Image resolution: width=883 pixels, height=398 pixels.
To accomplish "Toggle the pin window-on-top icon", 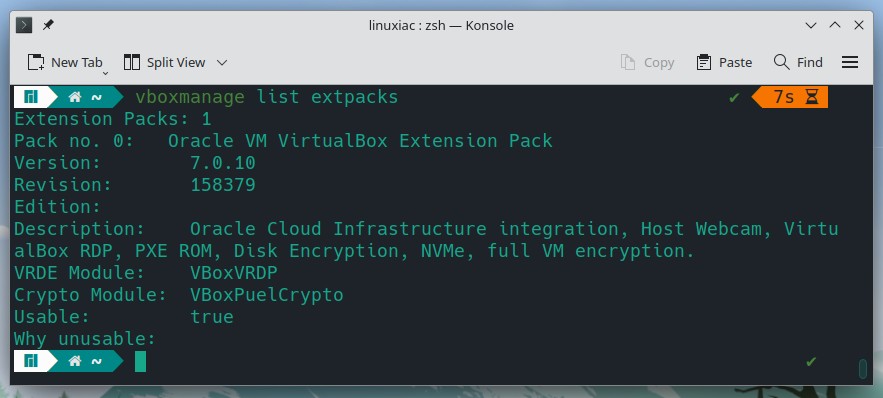I will point(48,25).
